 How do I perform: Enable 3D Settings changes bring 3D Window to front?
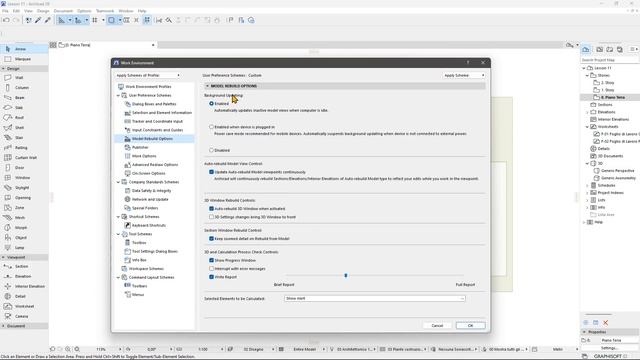click(x=211, y=217)
